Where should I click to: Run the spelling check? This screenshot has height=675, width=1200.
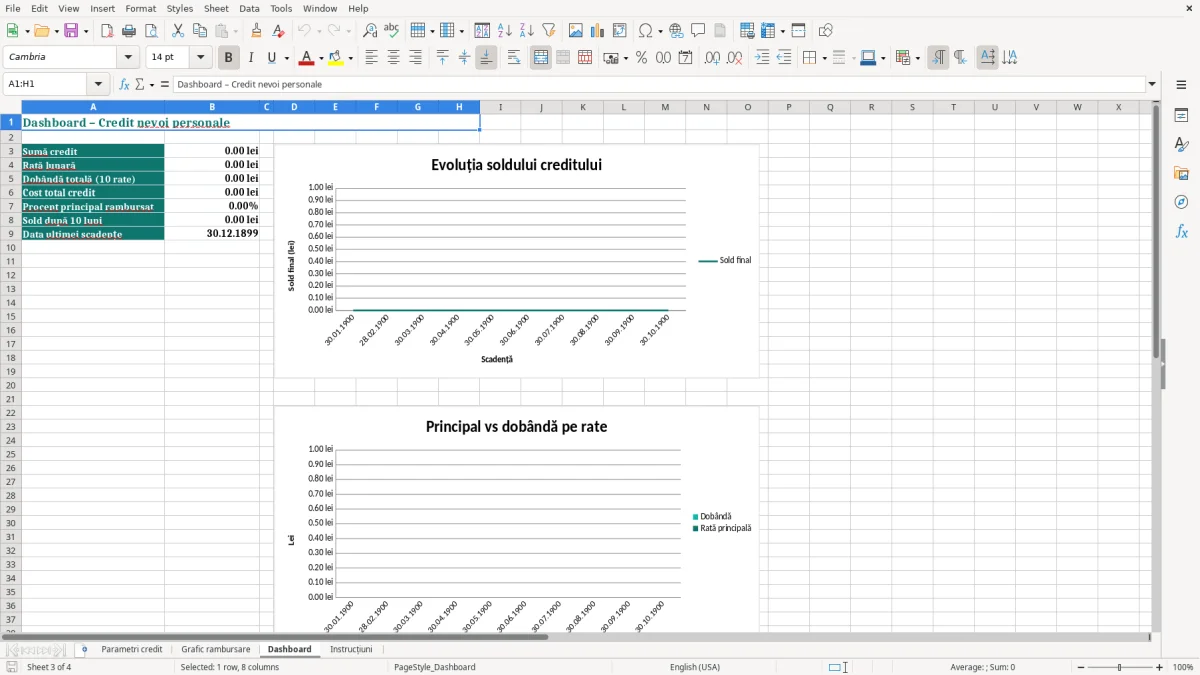tap(392, 31)
